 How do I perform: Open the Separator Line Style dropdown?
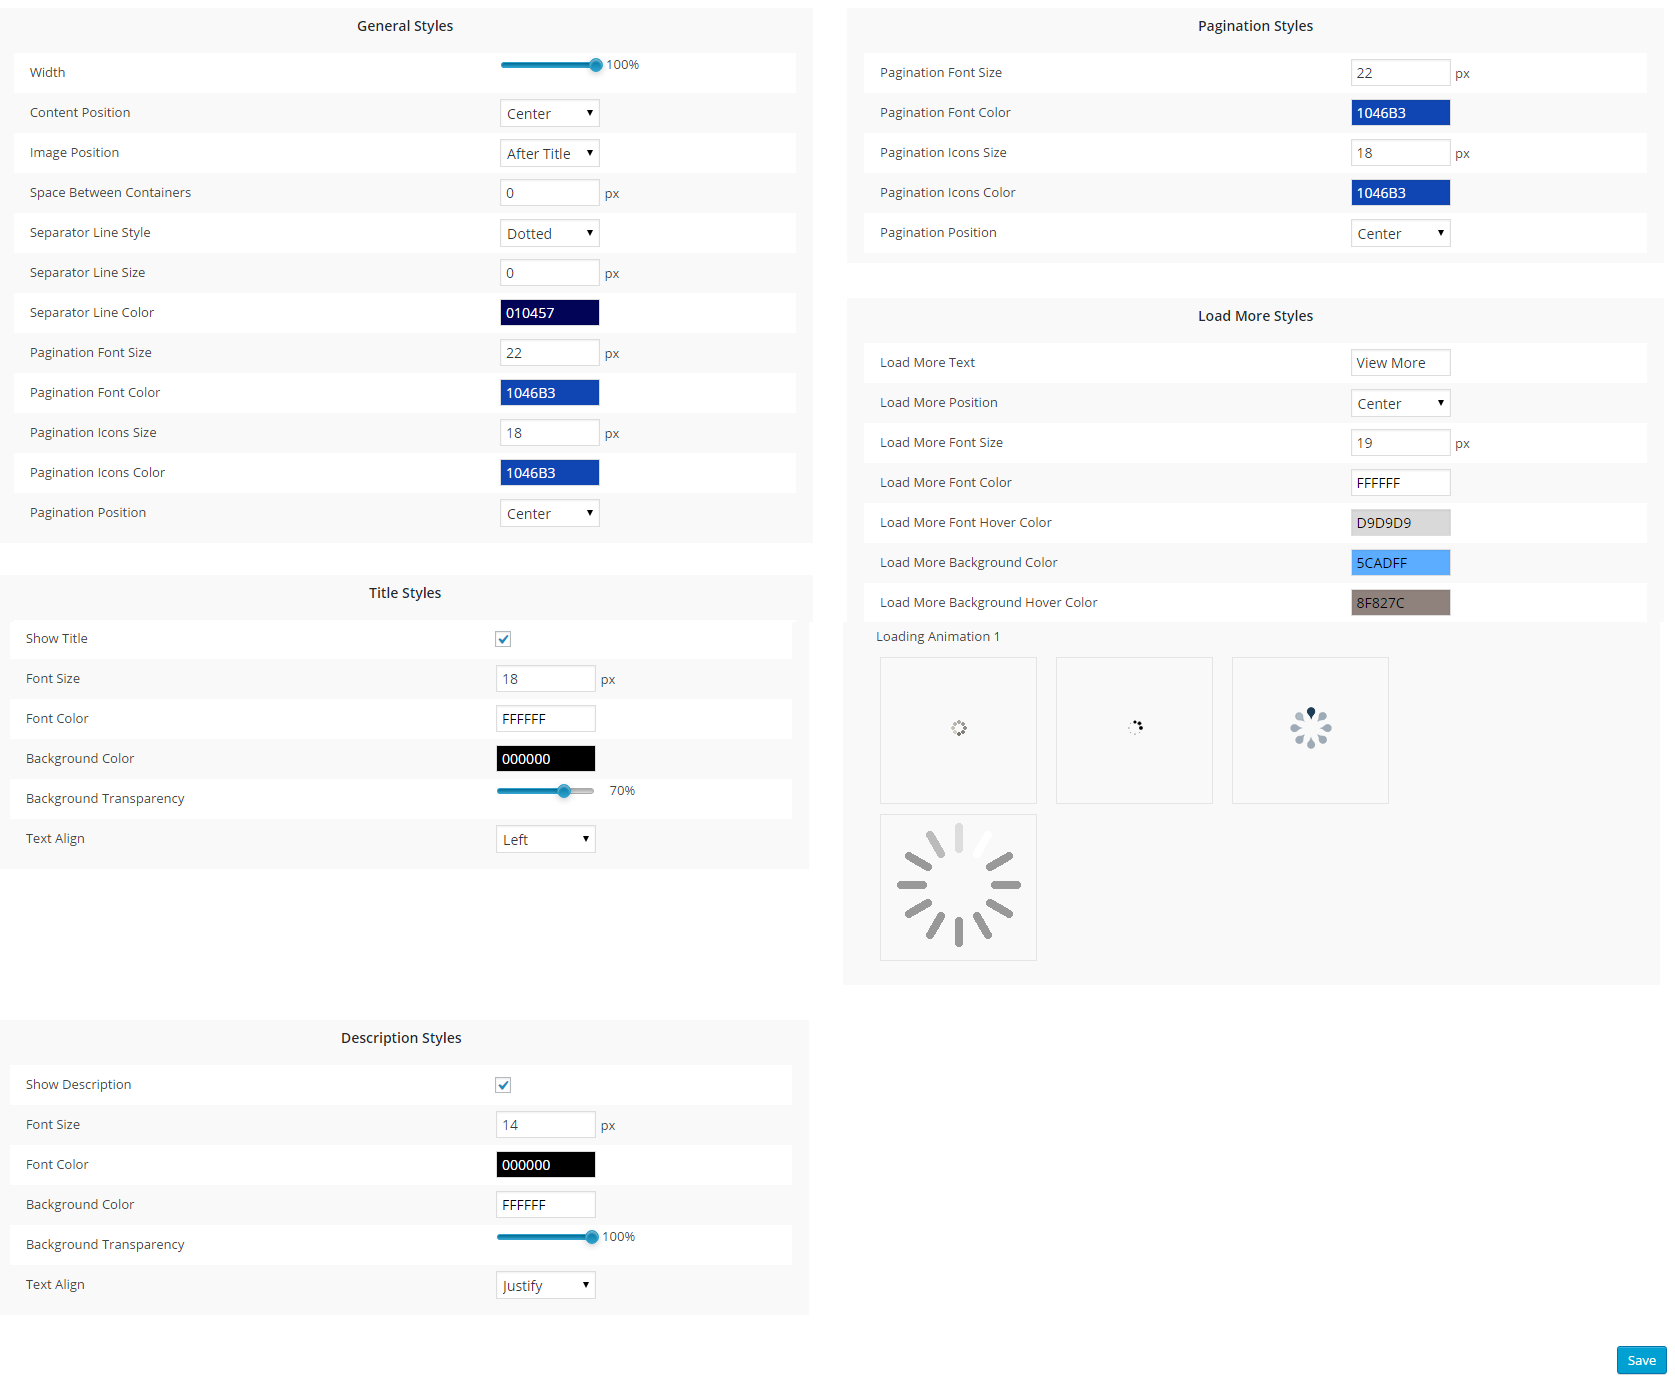pos(549,233)
